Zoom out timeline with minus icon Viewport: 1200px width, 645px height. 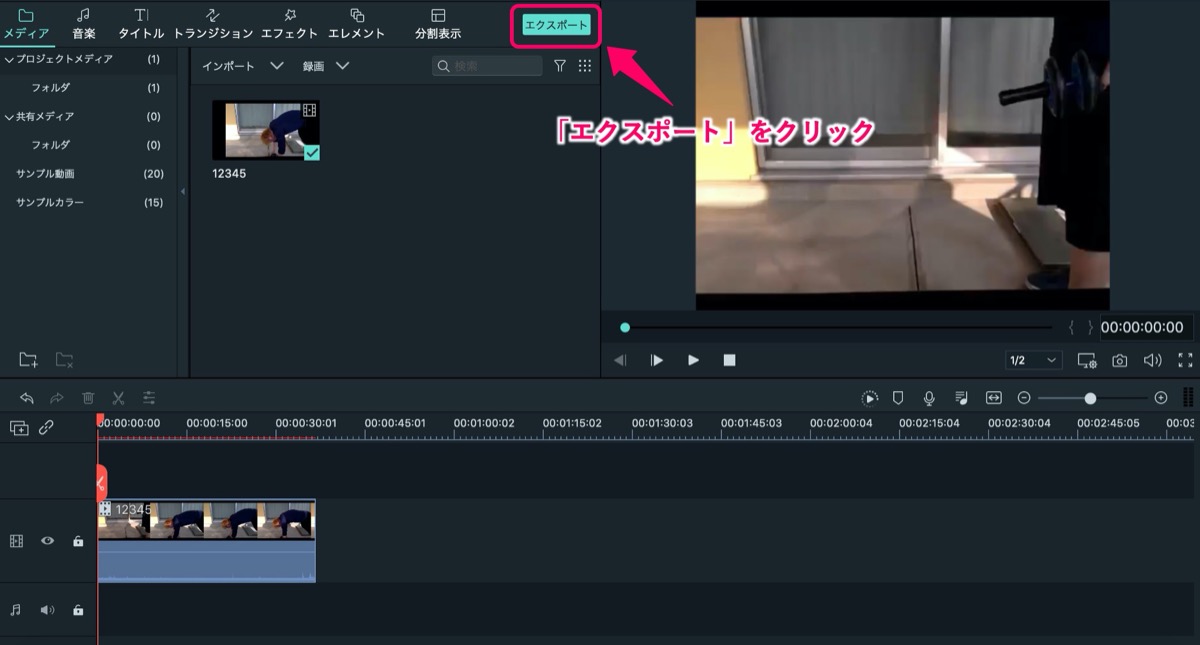1024,398
